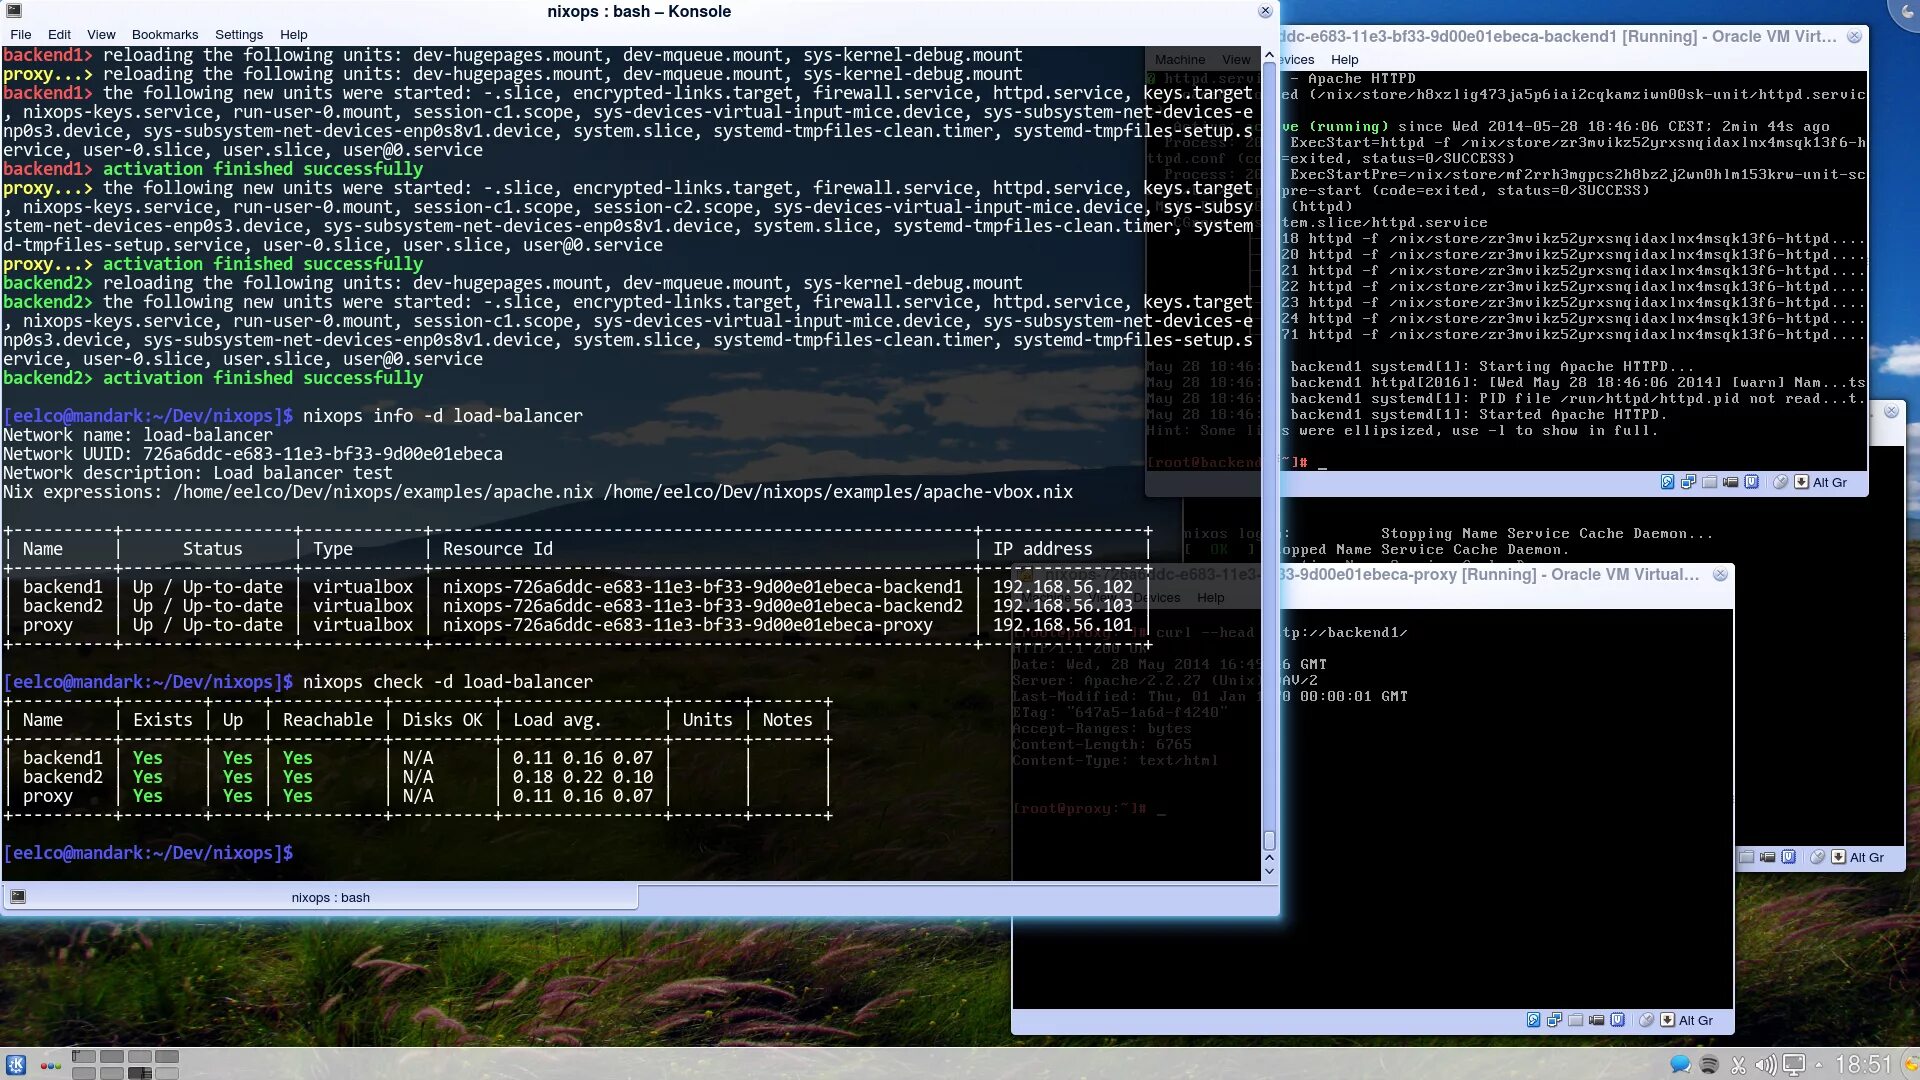Expand hidden system tray icons arrow
Viewport: 1920px width, 1080px height.
tap(1818, 1065)
